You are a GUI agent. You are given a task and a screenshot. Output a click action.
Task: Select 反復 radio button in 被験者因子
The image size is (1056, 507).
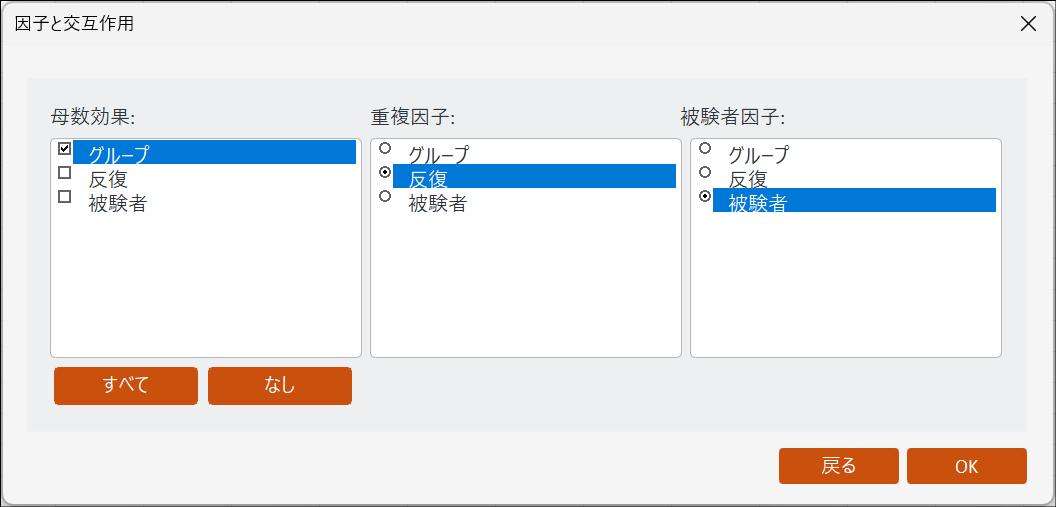(x=705, y=173)
